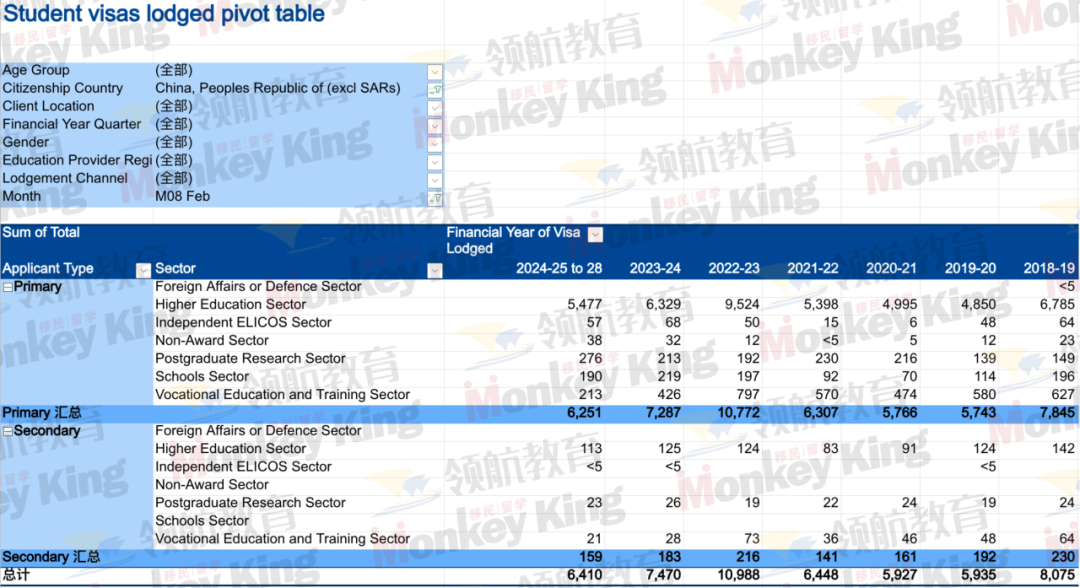Image resolution: width=1080 pixels, height=588 pixels.
Task: Click the cell showing 276
Action: click(590, 359)
